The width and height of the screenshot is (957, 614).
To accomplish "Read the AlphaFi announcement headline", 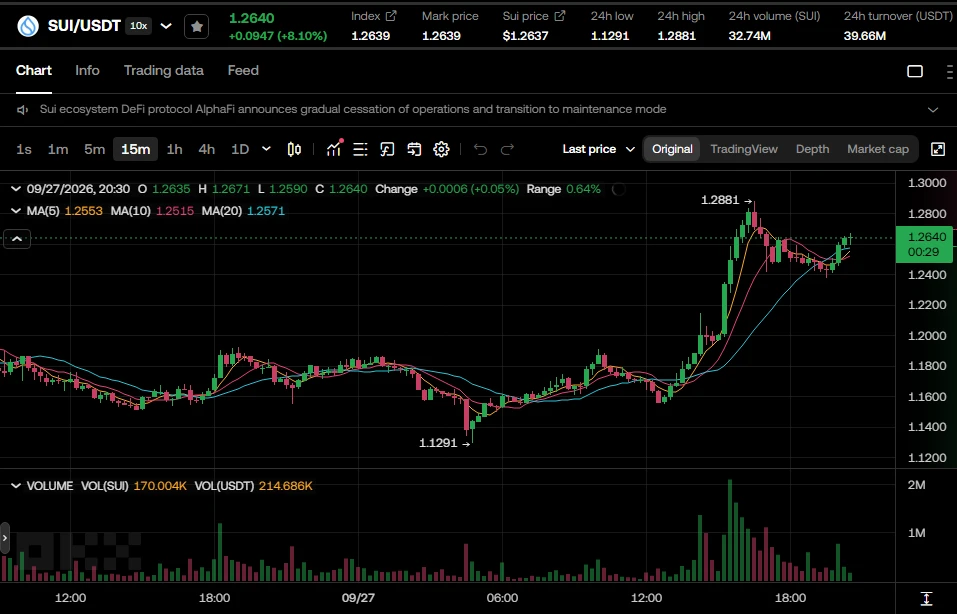I will 353,109.
